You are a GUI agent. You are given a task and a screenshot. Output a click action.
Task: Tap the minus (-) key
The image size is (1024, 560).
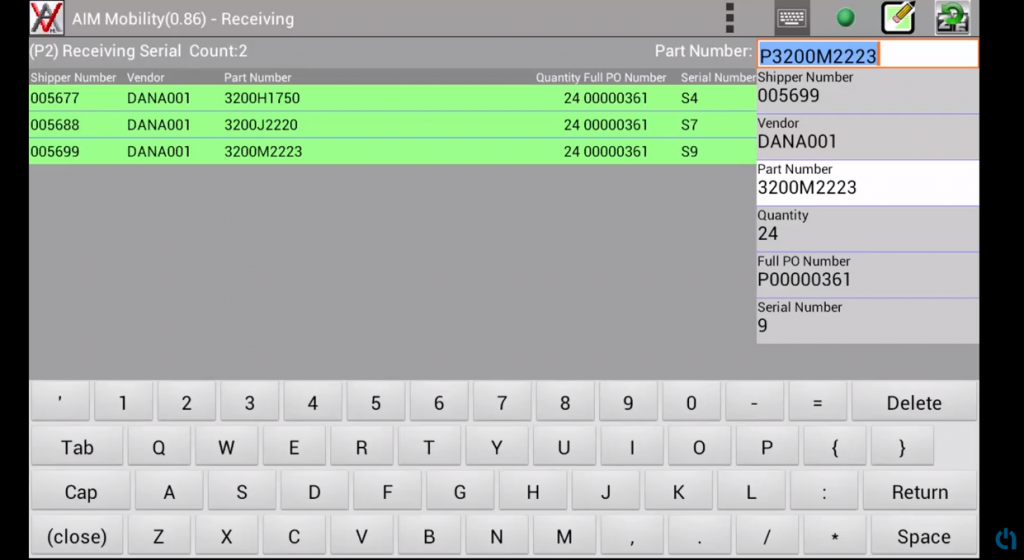coord(754,402)
